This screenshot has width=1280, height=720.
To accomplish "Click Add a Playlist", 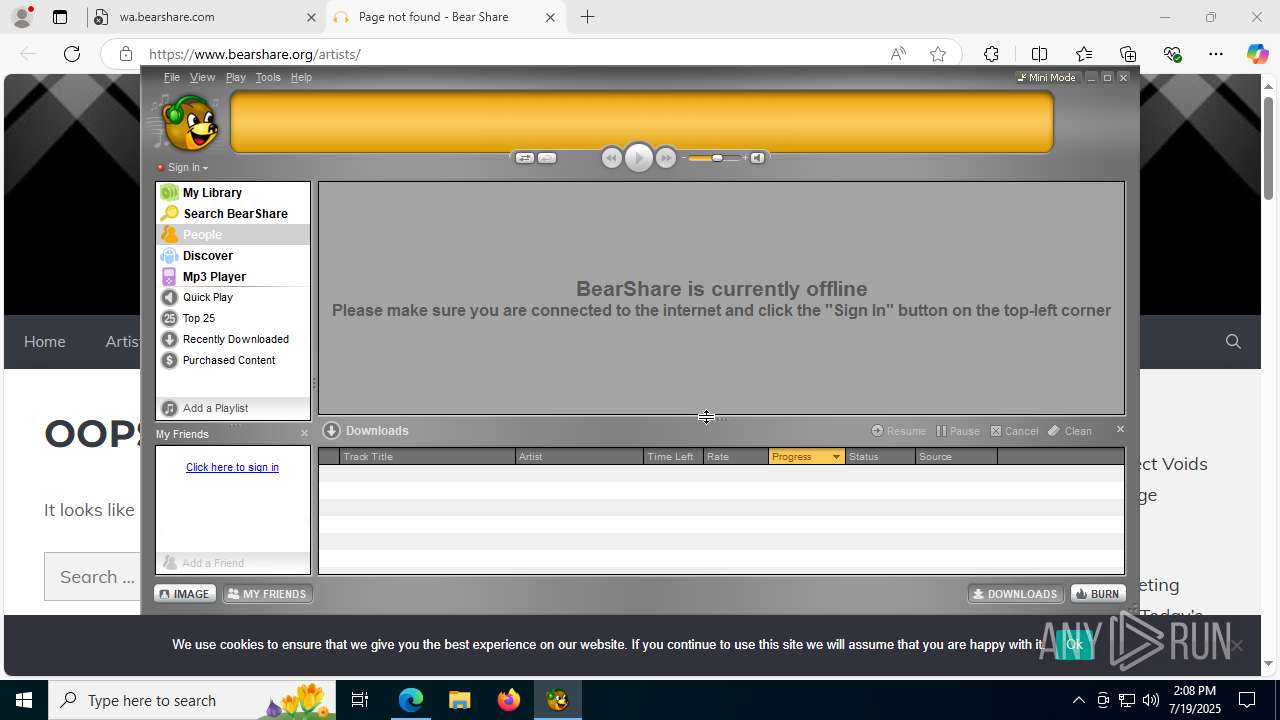I will click(x=233, y=408).
